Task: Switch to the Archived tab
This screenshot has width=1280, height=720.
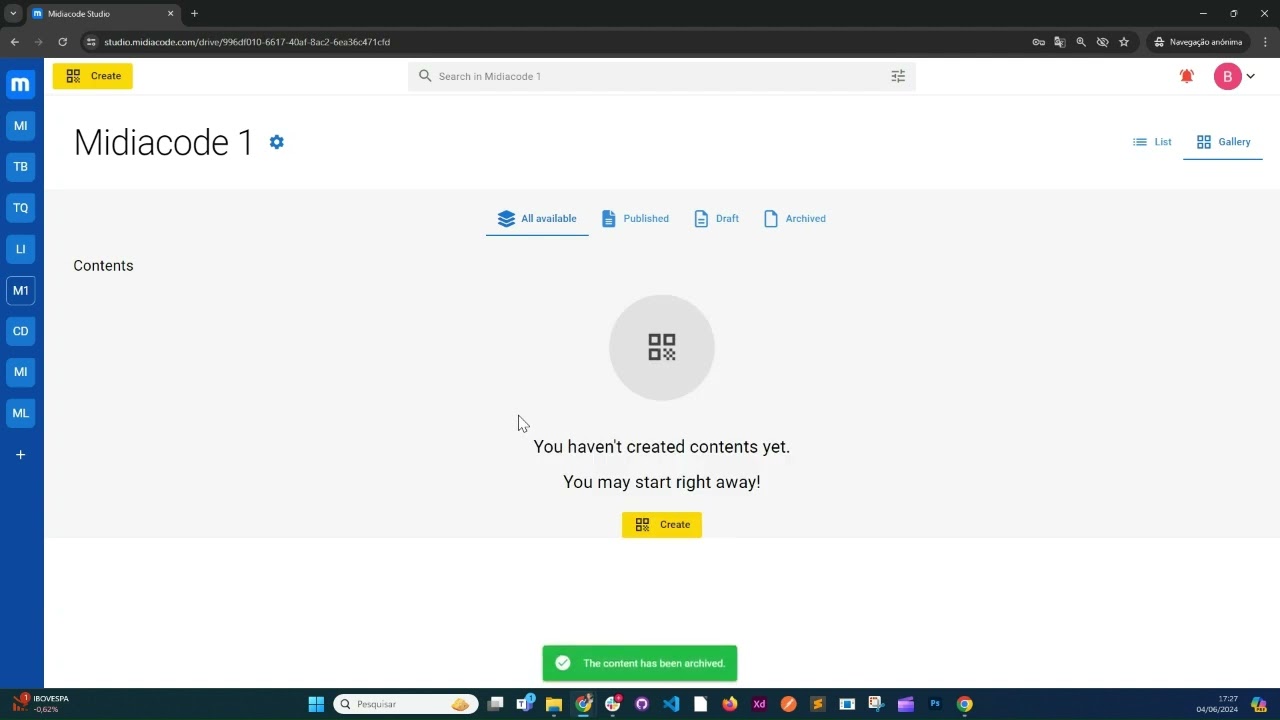Action: point(795,219)
